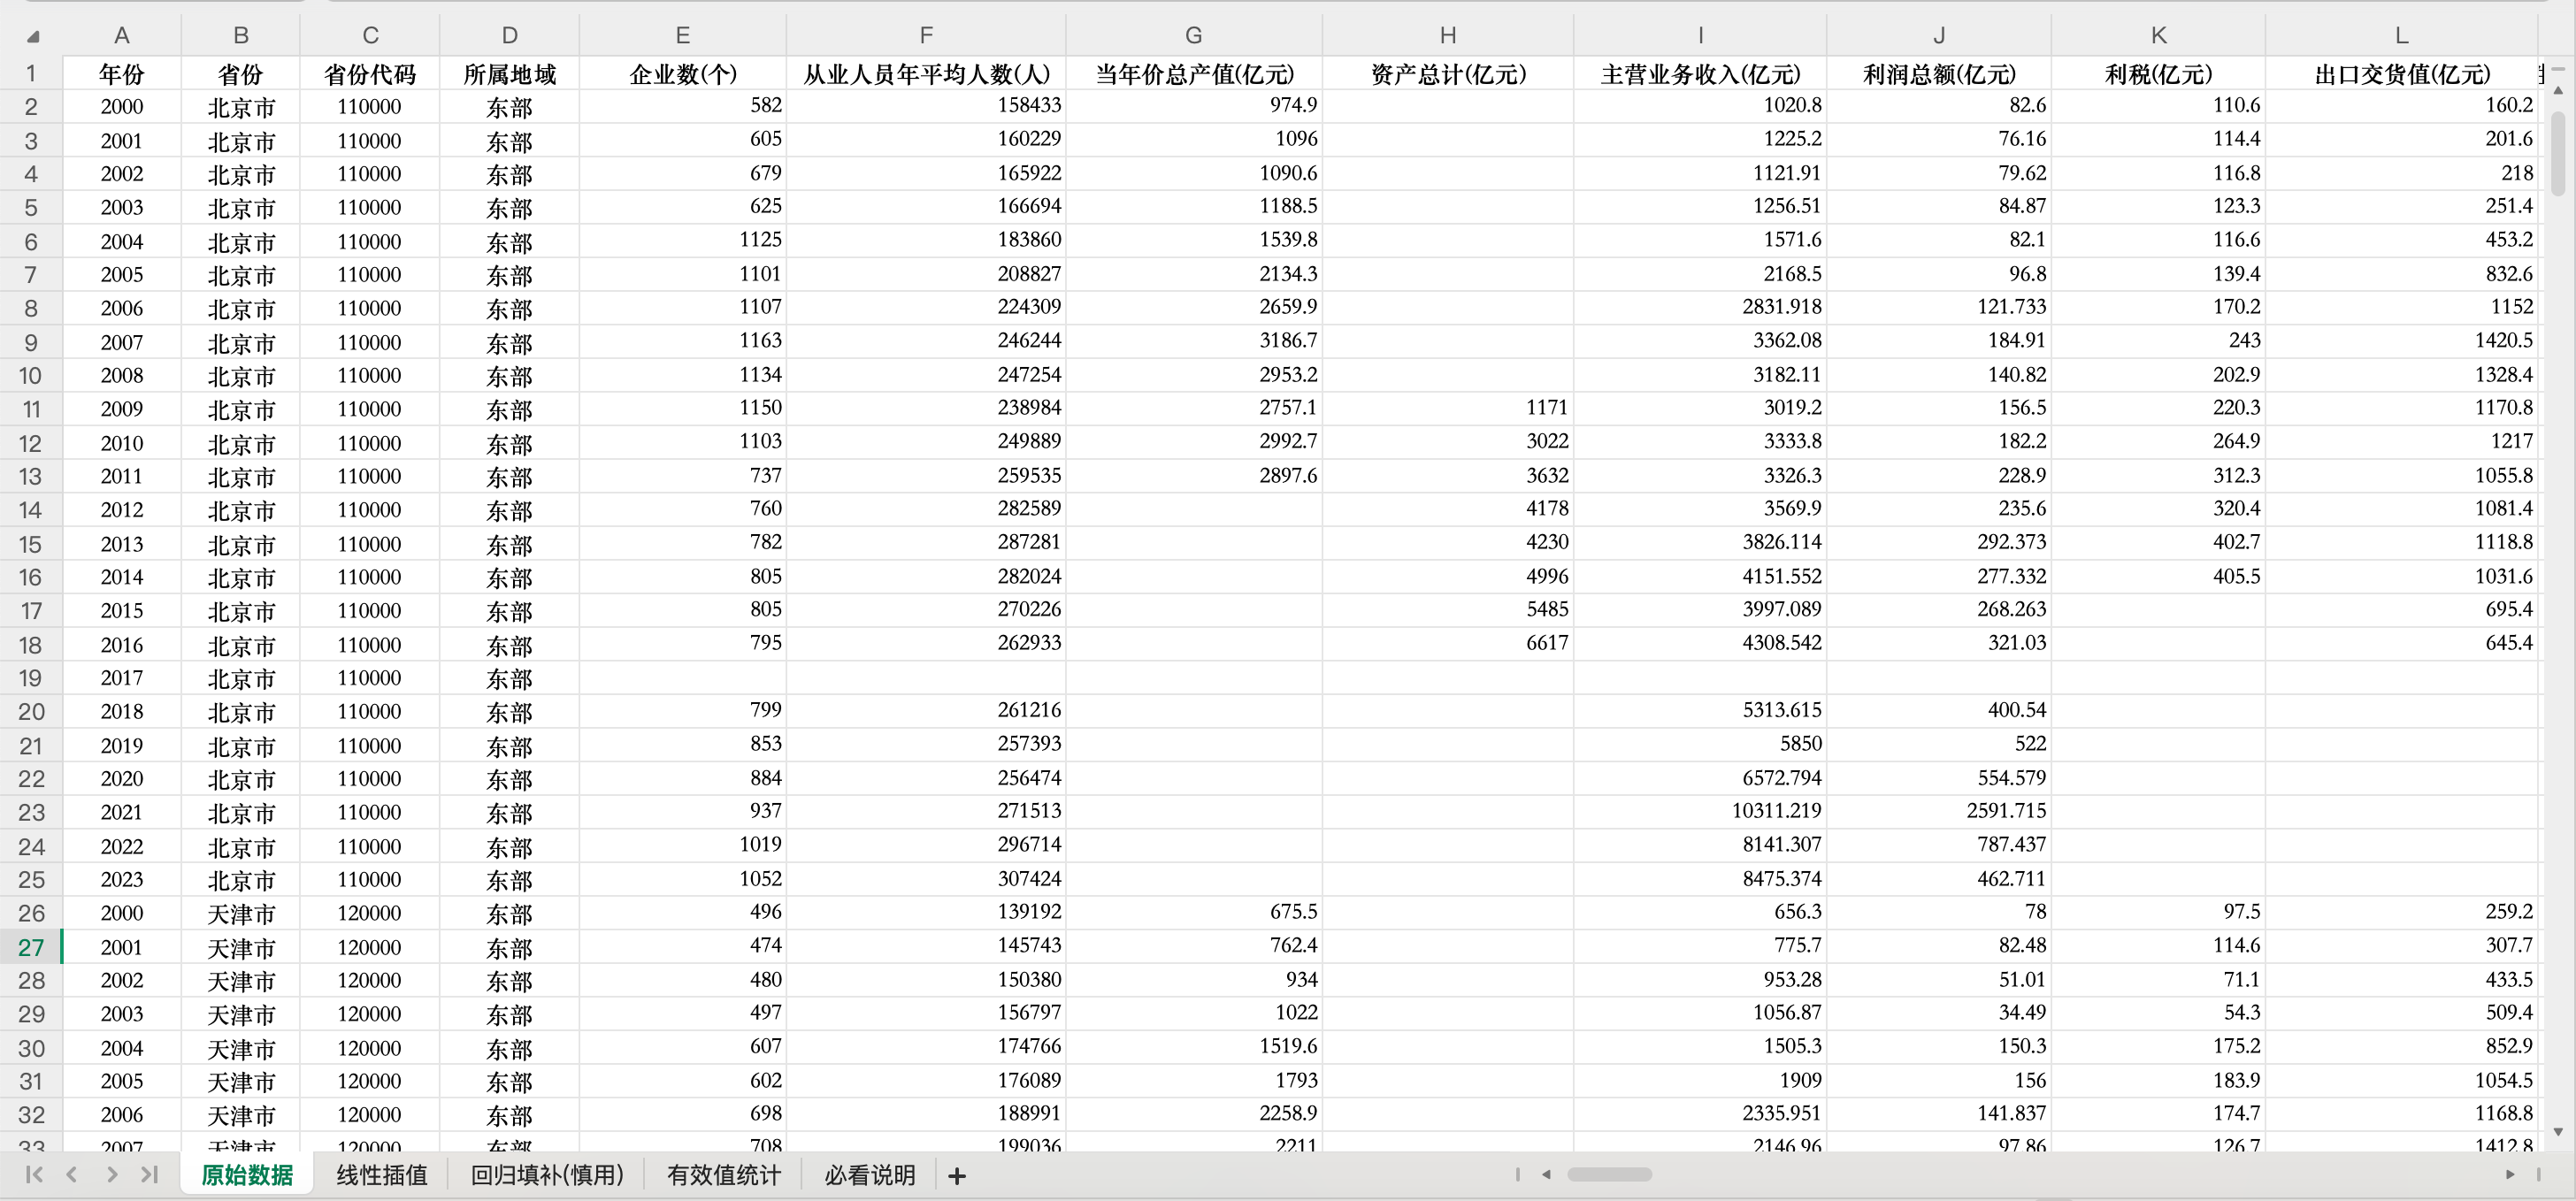Viewport: 2576px width, 1201px height.
Task: Jump to first sheet with navigation arrow
Action: coord(34,1174)
